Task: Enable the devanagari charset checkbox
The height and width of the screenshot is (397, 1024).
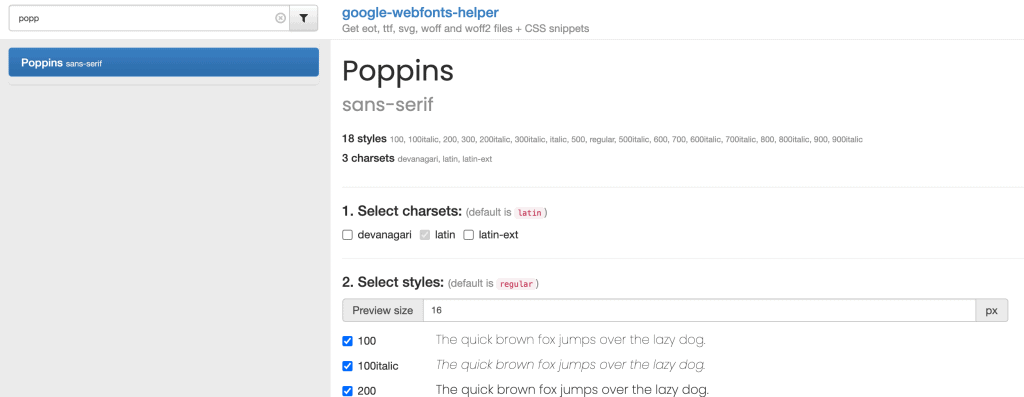Action: click(347, 235)
